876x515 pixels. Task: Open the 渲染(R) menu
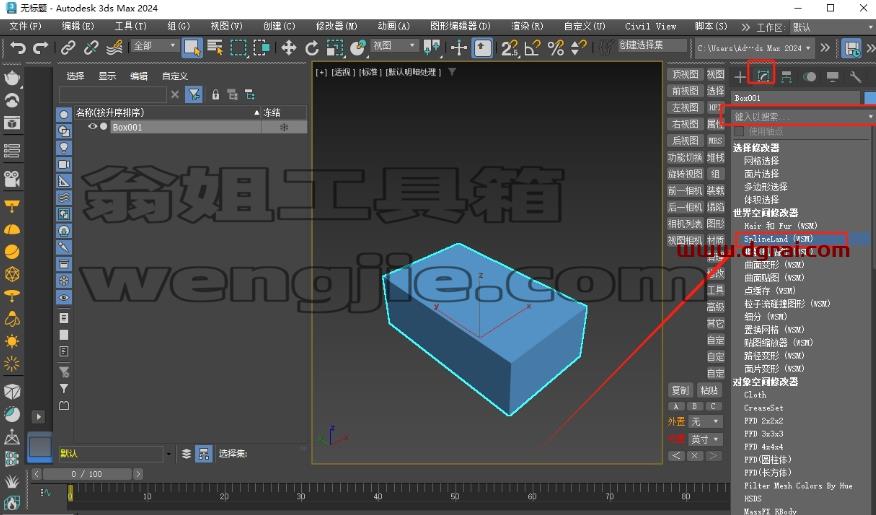(x=527, y=26)
